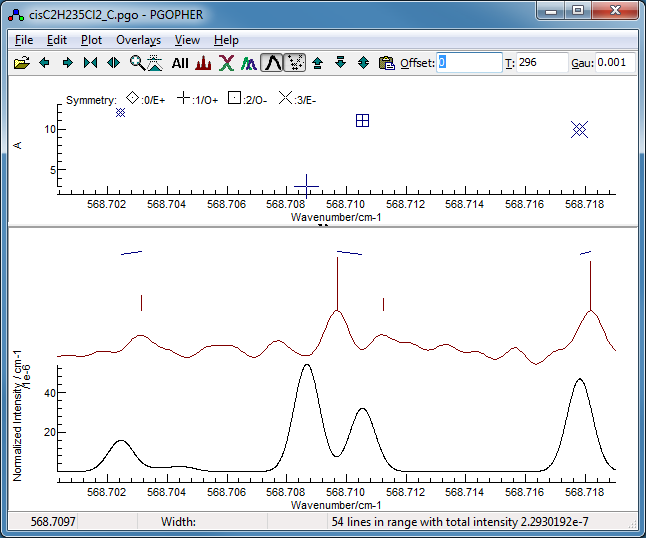
Task: Click the Offset input field
Action: pos(469,63)
